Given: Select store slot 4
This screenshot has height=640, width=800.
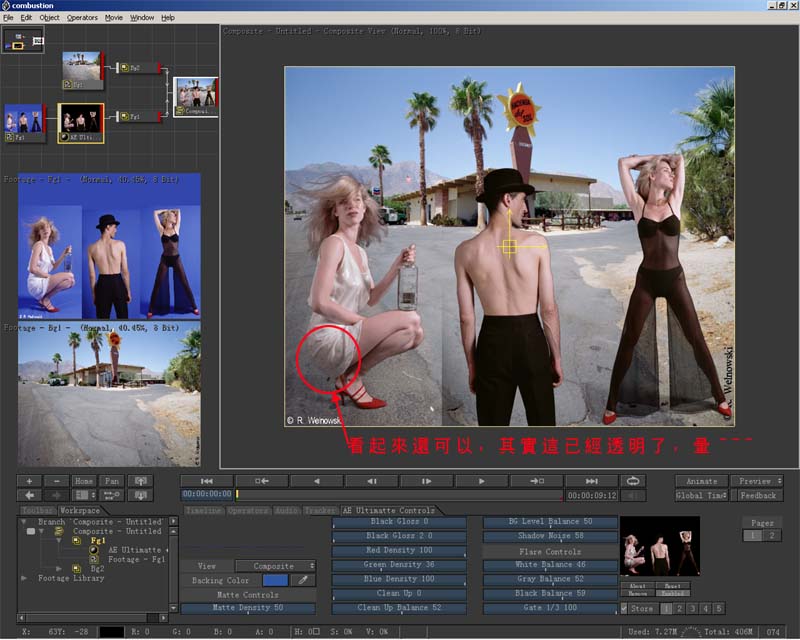Looking at the screenshot, I should pyautogui.click(x=706, y=608).
